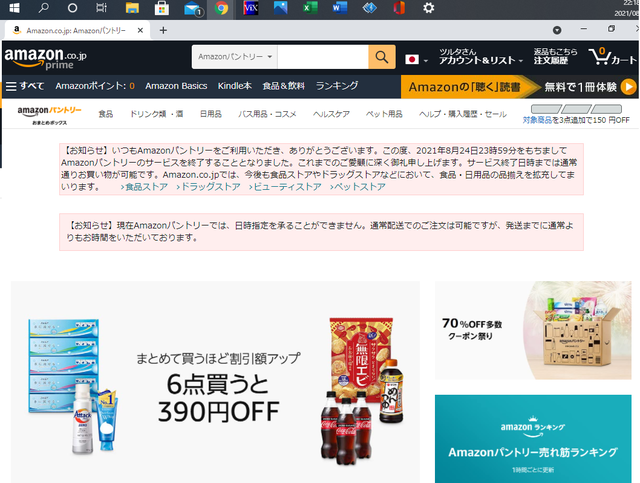Viewport: 640px width, 483px height.
Task: Open 食品&飲料 in nav bar
Action: pos(283,86)
